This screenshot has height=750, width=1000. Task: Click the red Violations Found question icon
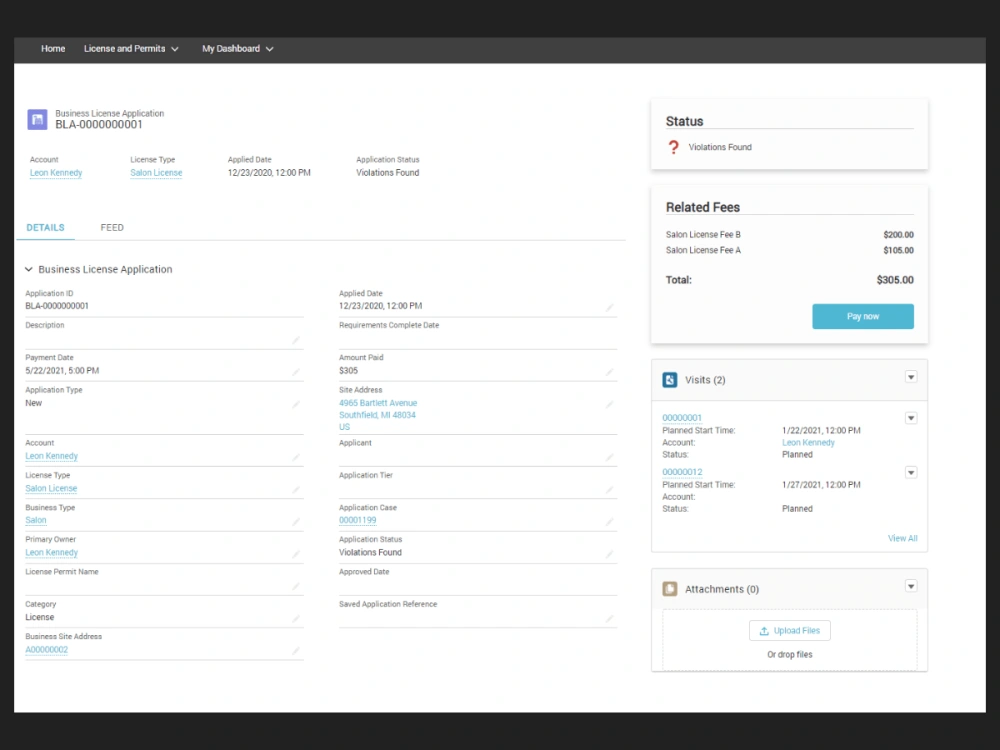(673, 147)
